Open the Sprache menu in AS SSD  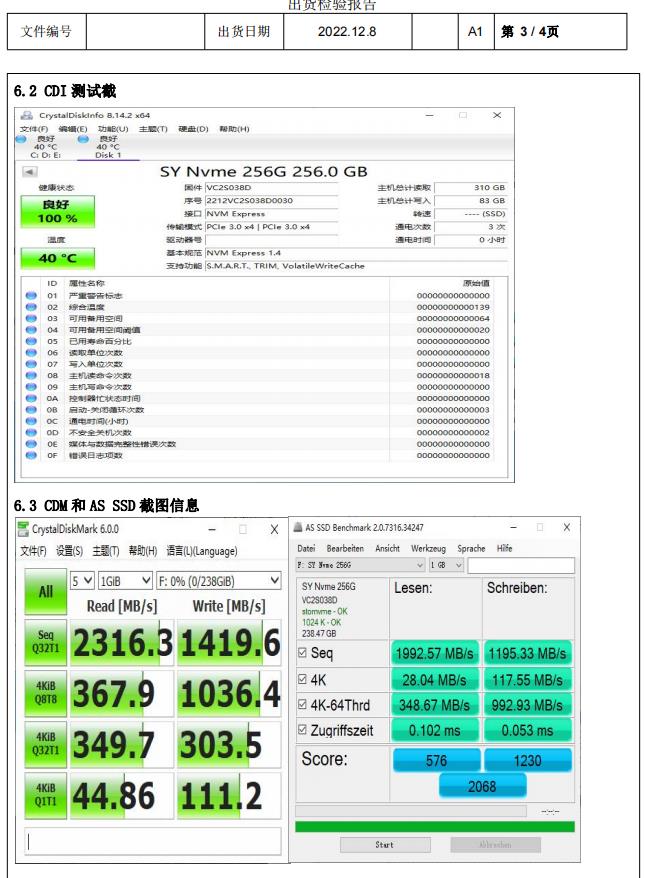[471, 548]
